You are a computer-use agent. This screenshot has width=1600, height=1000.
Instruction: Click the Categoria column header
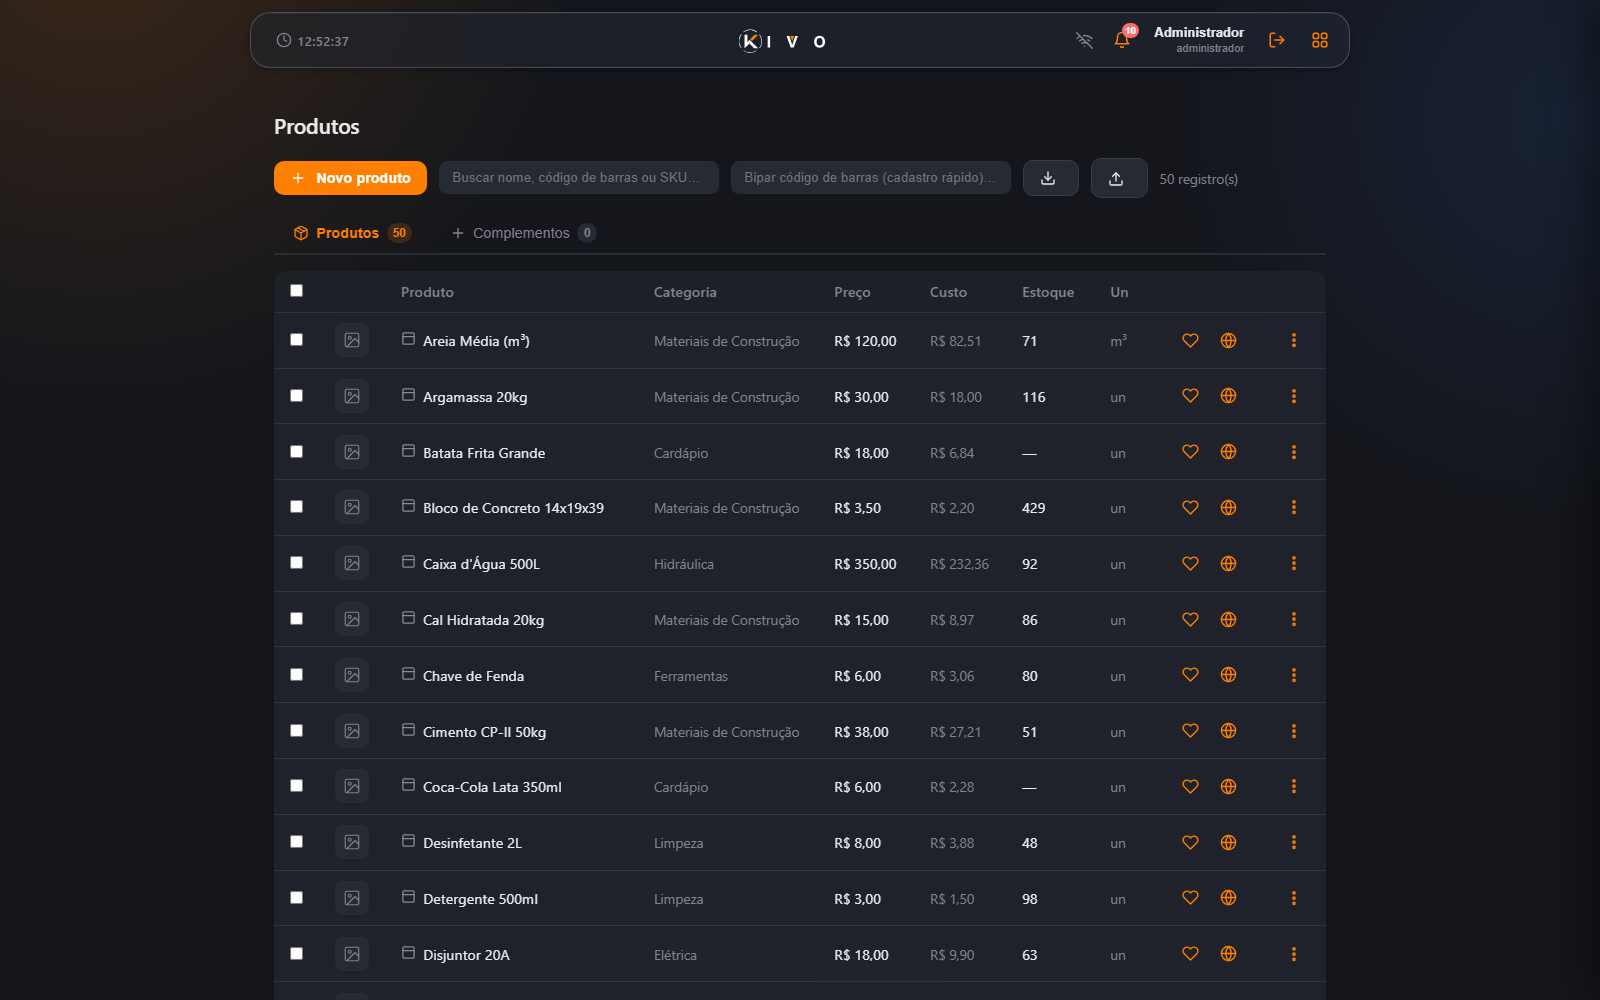pyautogui.click(x=685, y=292)
